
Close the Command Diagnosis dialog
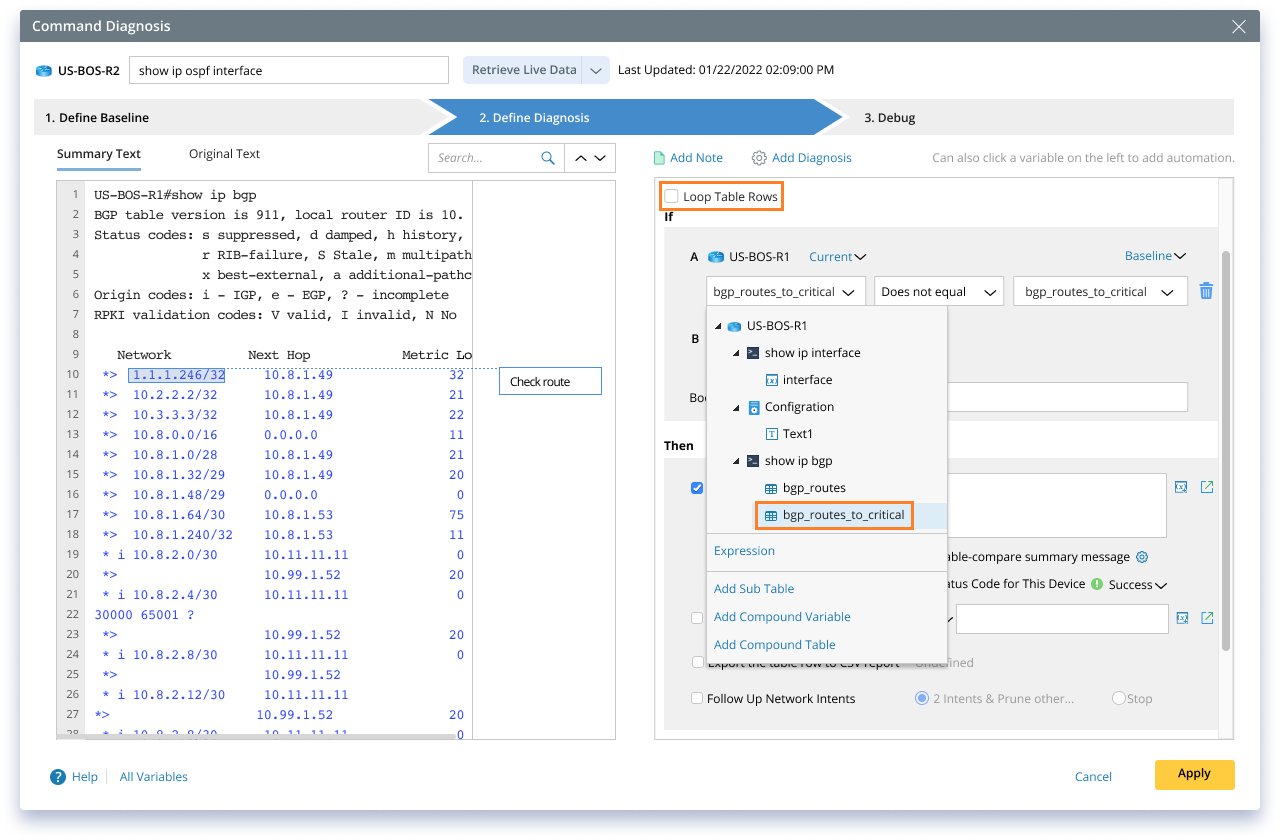click(1239, 27)
